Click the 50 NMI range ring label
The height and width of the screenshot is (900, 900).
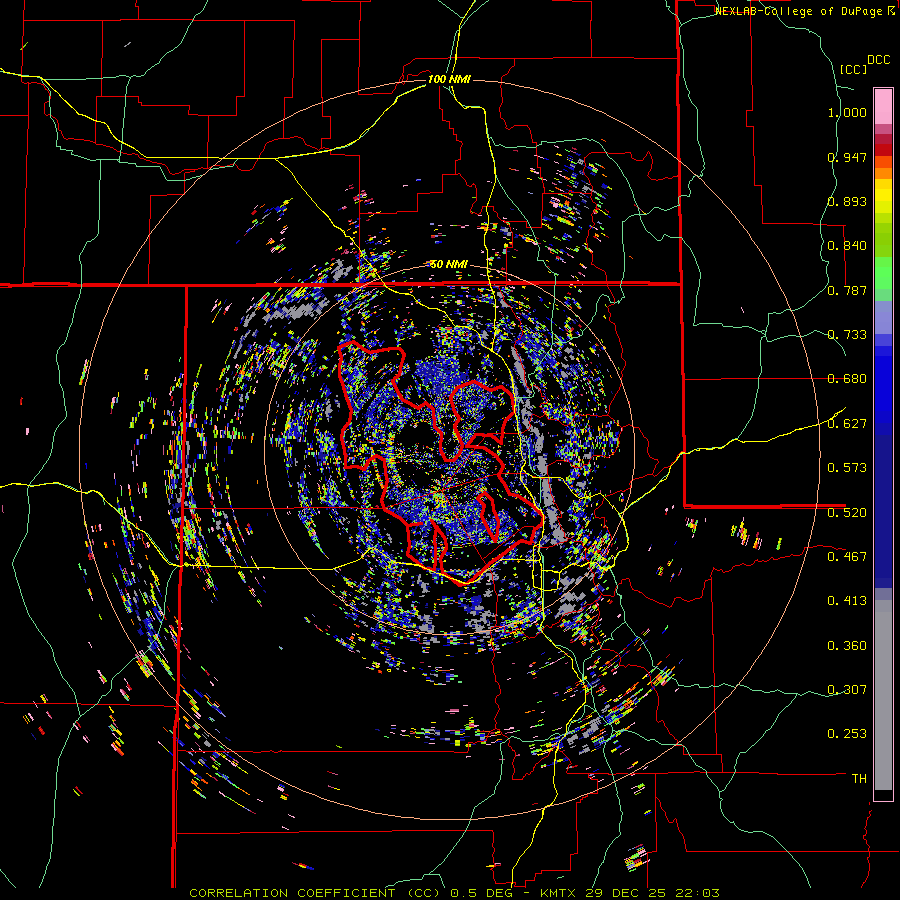click(x=449, y=264)
